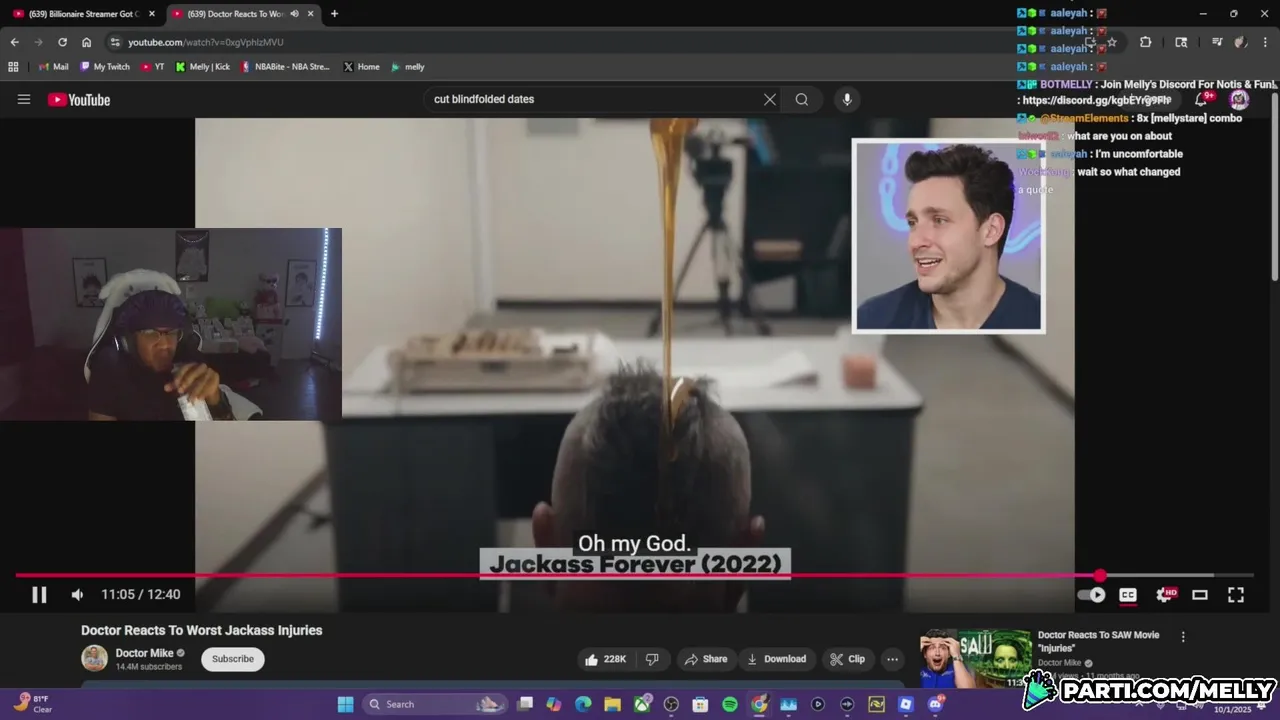
Task: Open Windows Start menu
Action: 345,704
